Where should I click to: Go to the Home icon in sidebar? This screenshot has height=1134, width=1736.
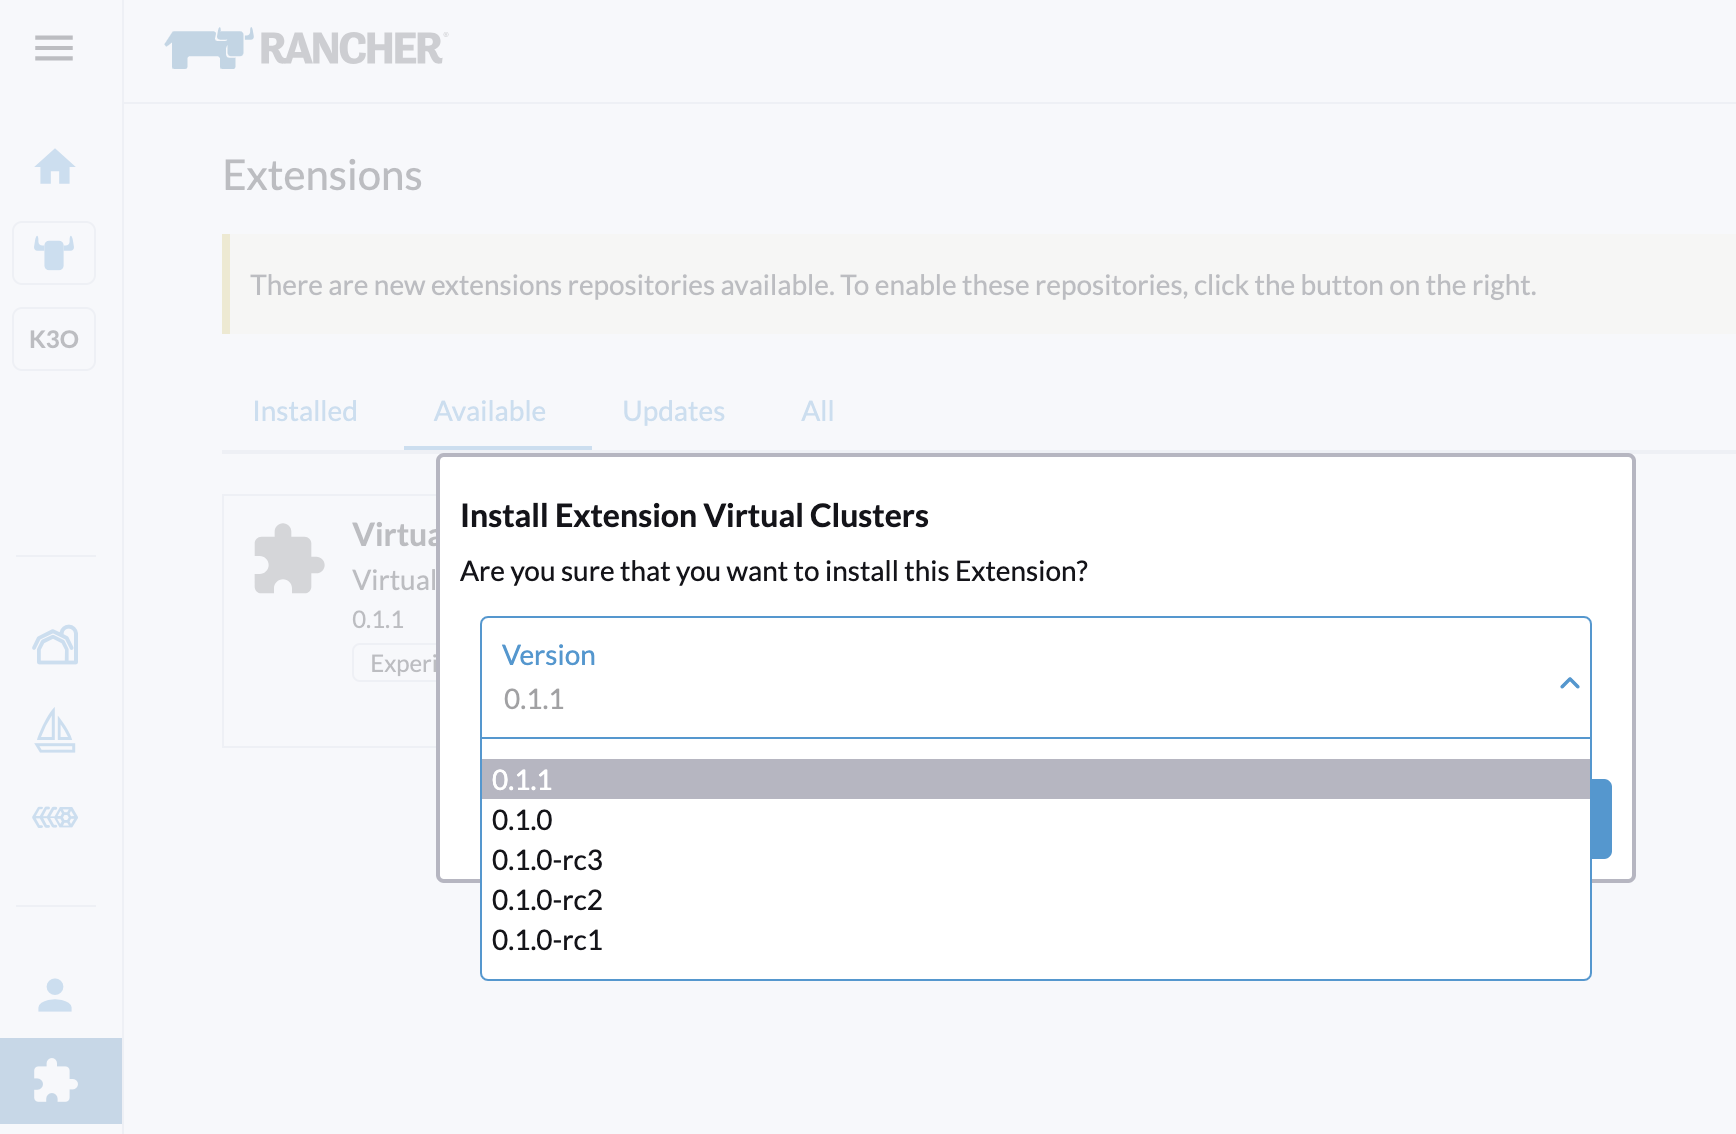[55, 166]
